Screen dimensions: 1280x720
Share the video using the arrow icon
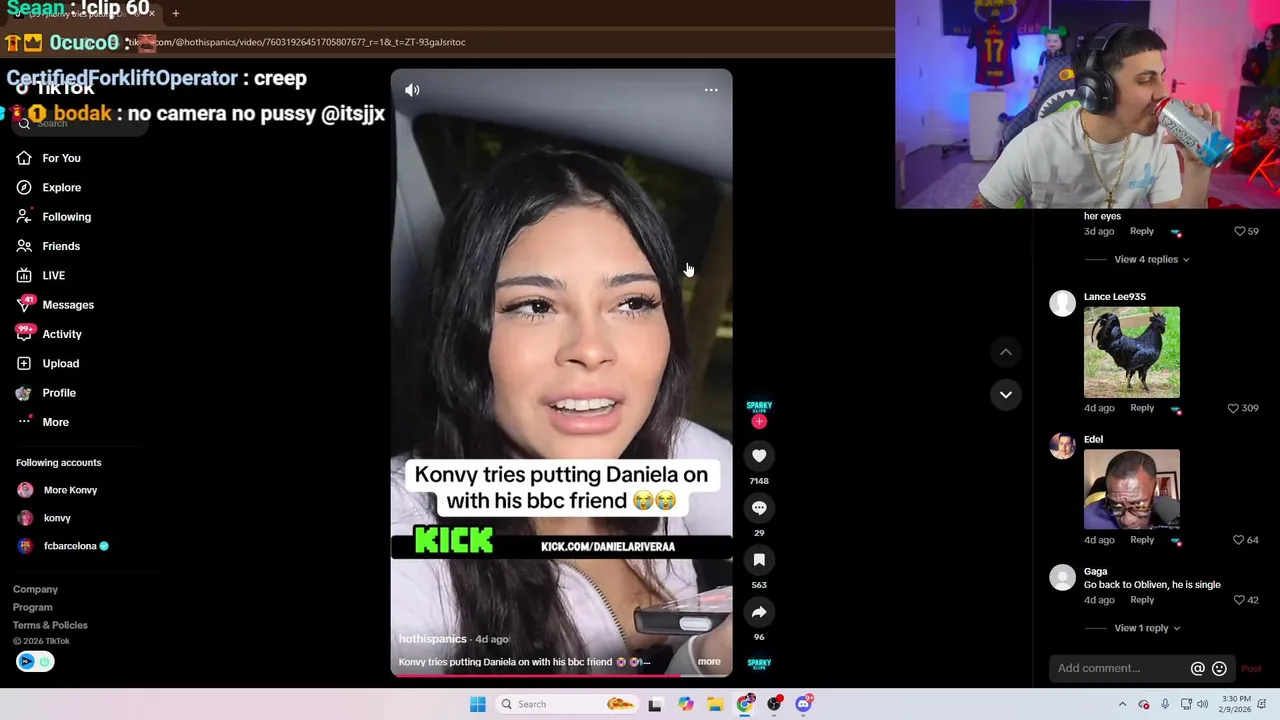coord(759,612)
